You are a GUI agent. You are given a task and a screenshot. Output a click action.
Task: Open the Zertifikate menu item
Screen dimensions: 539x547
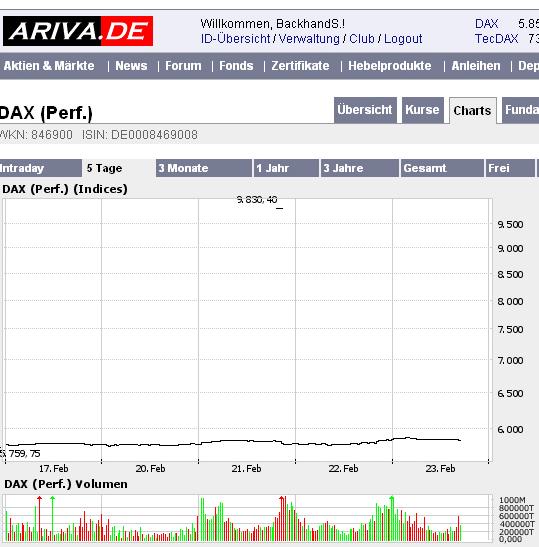(300, 66)
